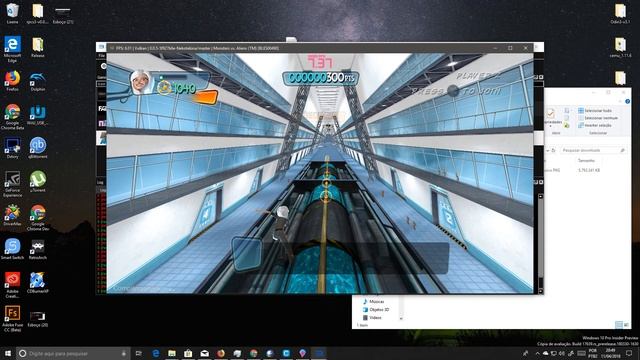The image size is (640, 360).
Task: Select the GeForce Experience desktop shortcut
Action: point(12,184)
